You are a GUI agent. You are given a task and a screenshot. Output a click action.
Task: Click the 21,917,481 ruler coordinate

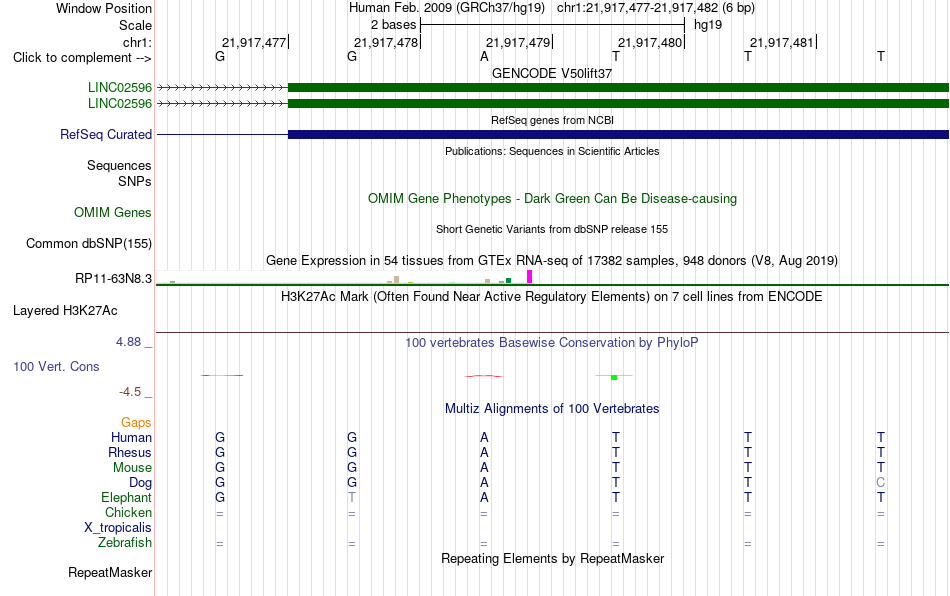[782, 42]
